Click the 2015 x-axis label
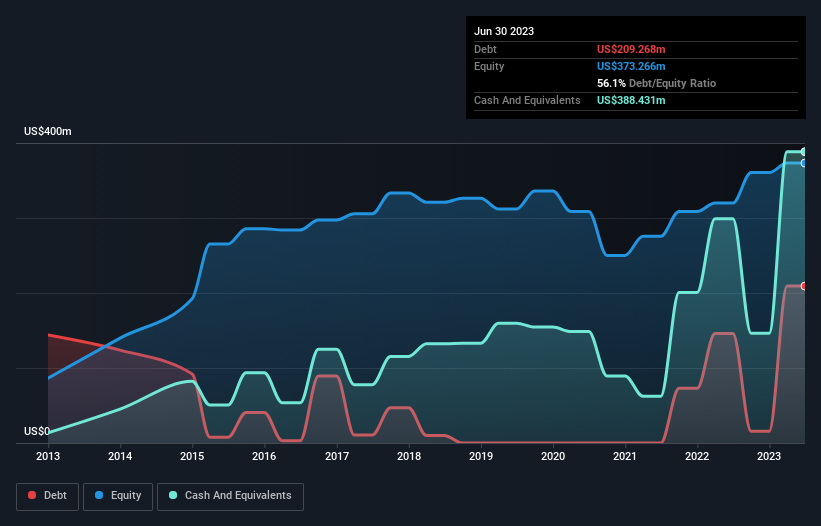 [192, 456]
